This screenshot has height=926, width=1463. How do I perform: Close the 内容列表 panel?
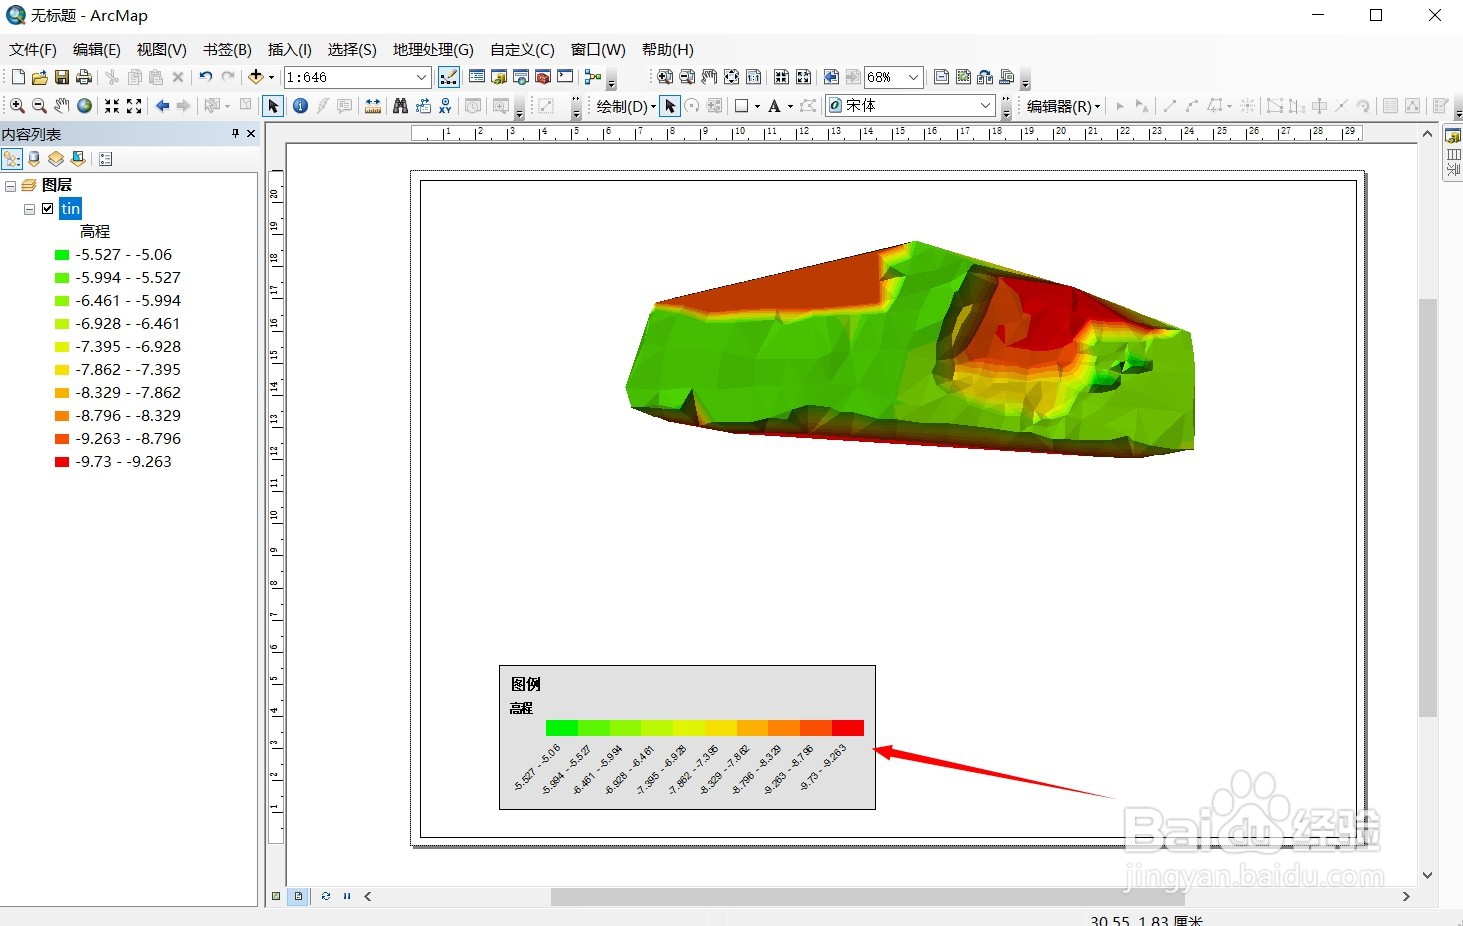click(250, 133)
